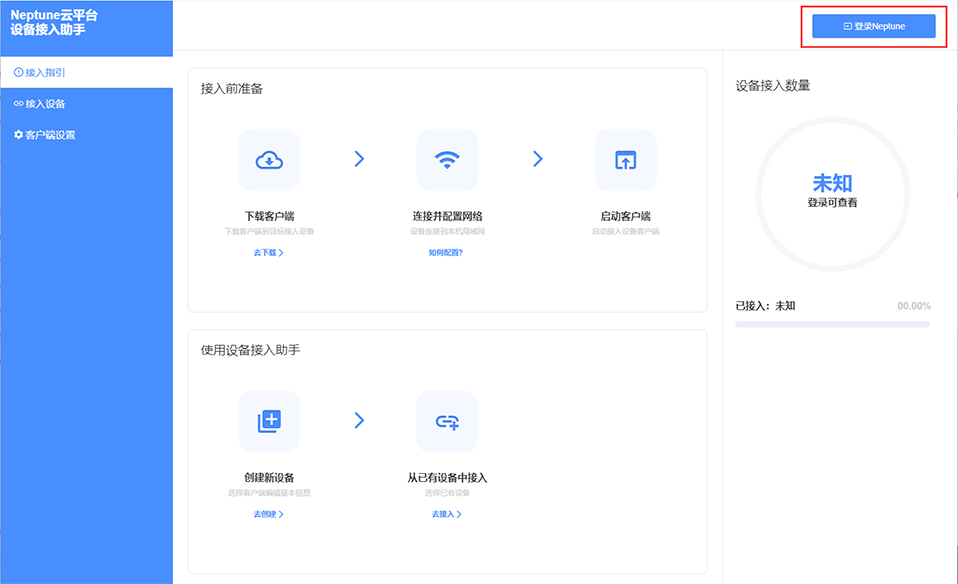Click the gear icon beside 客户端设置
958x584 pixels.
18,135
